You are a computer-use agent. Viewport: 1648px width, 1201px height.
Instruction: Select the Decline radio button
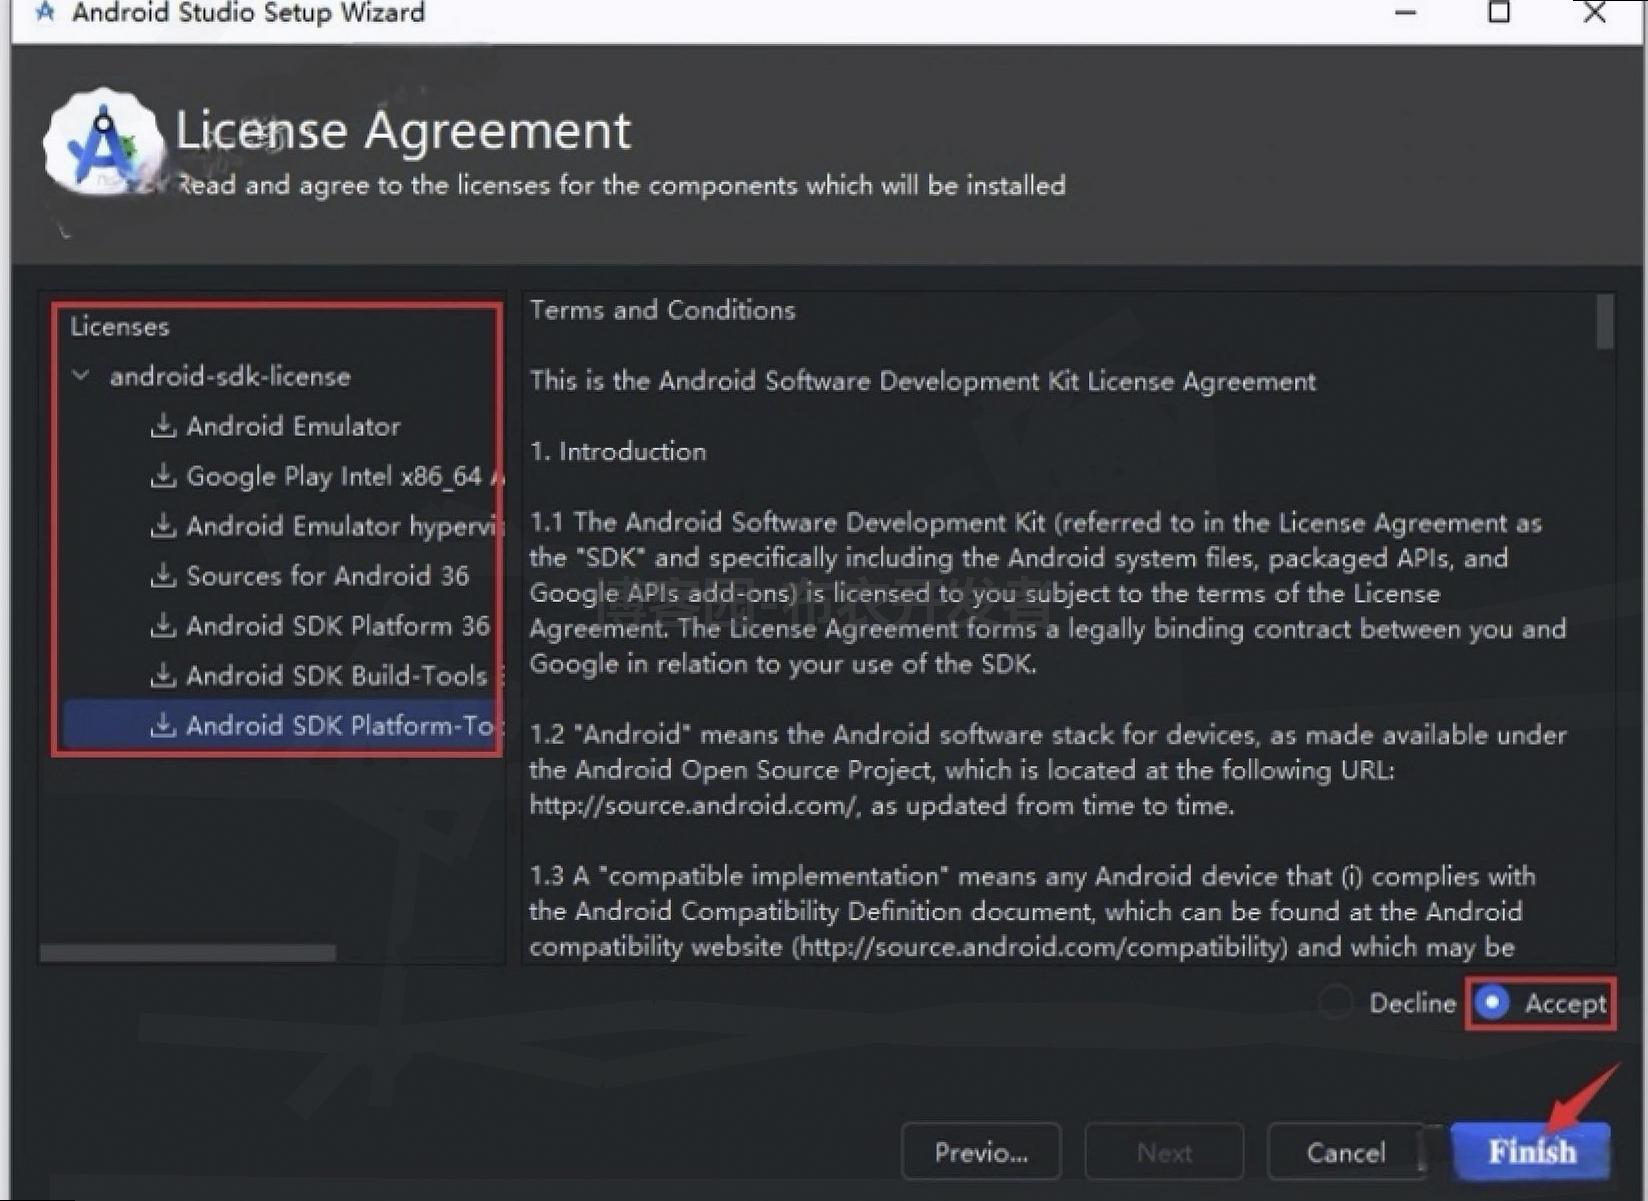pos(1335,1002)
